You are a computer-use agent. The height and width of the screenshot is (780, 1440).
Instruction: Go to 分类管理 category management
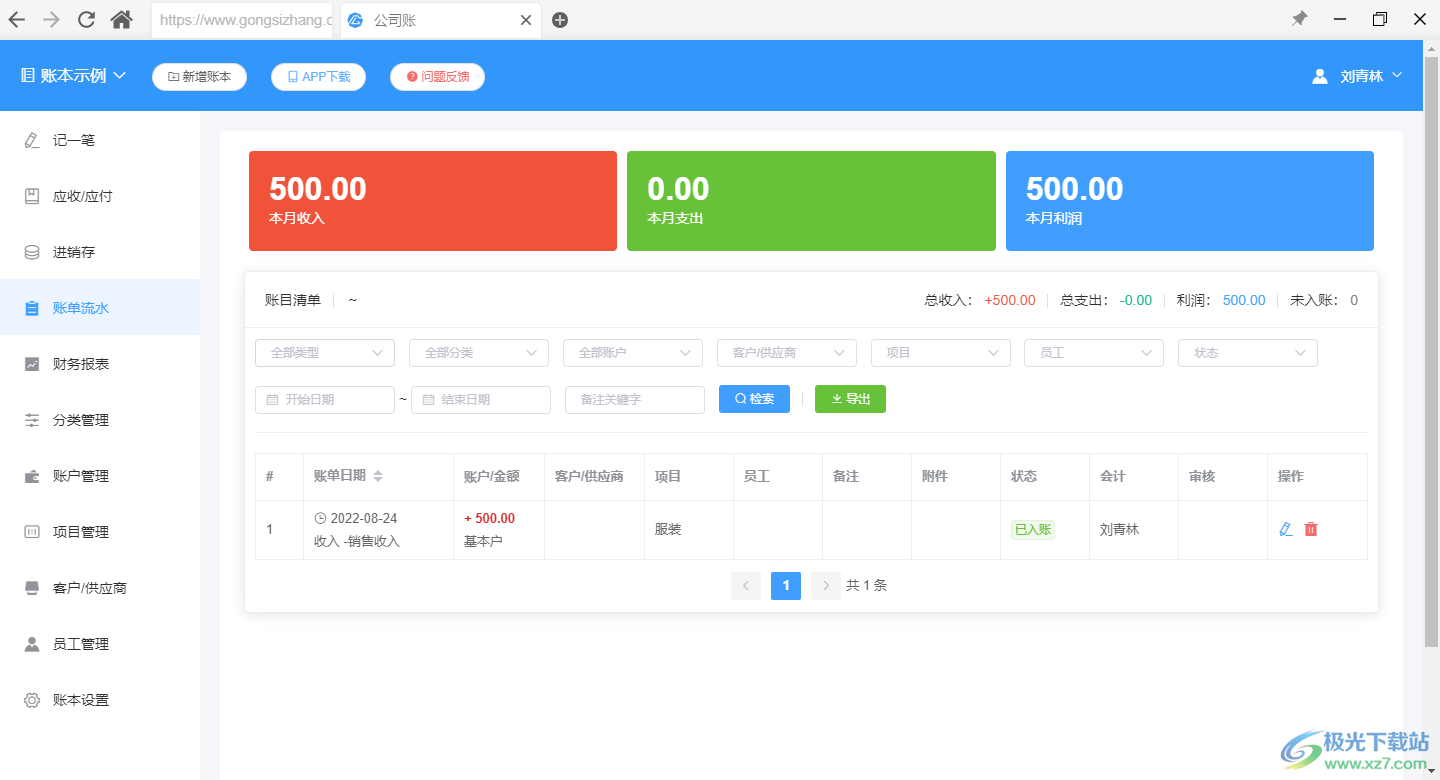tap(78, 420)
